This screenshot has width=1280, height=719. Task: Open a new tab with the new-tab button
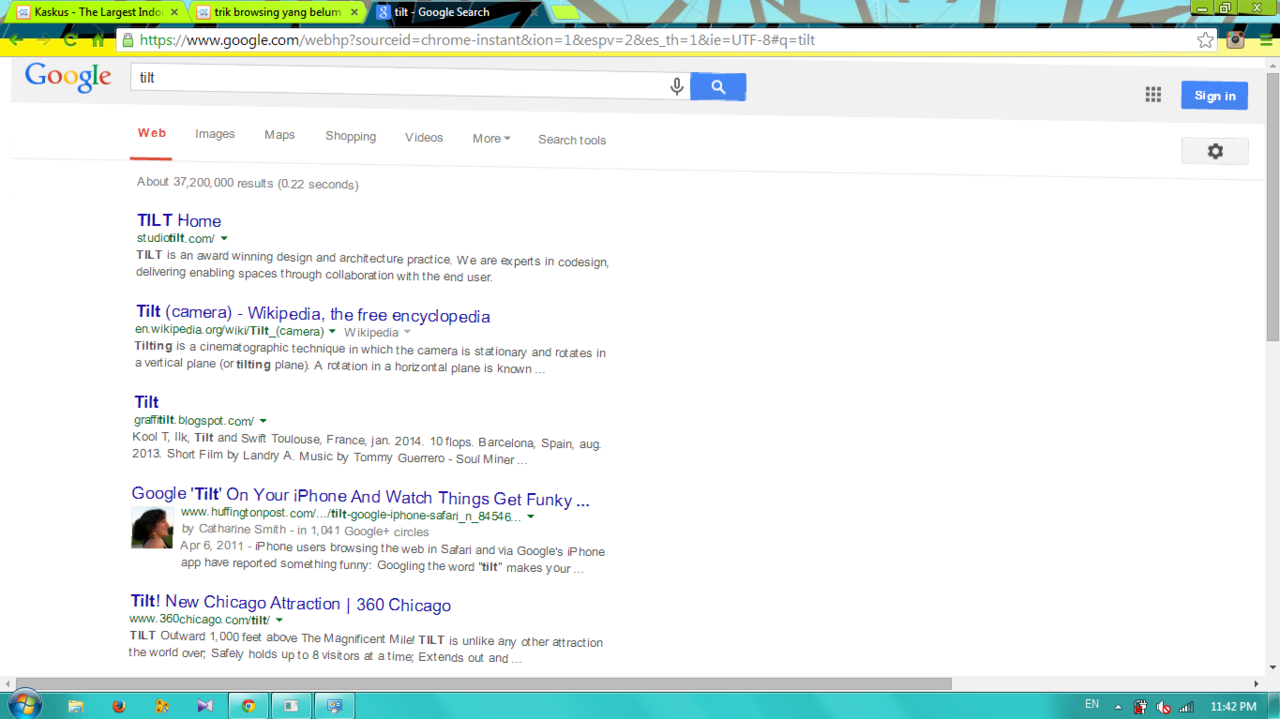pyautogui.click(x=565, y=13)
